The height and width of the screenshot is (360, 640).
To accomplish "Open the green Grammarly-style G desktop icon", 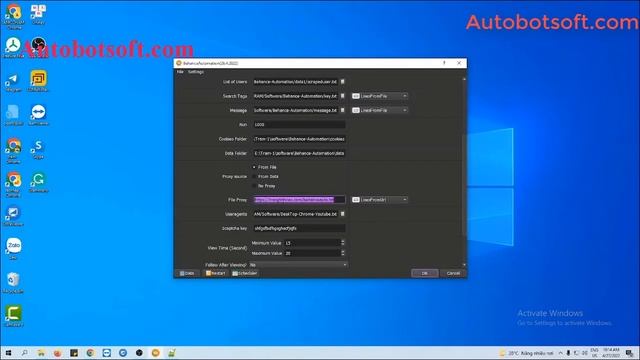I will click(x=38, y=182).
